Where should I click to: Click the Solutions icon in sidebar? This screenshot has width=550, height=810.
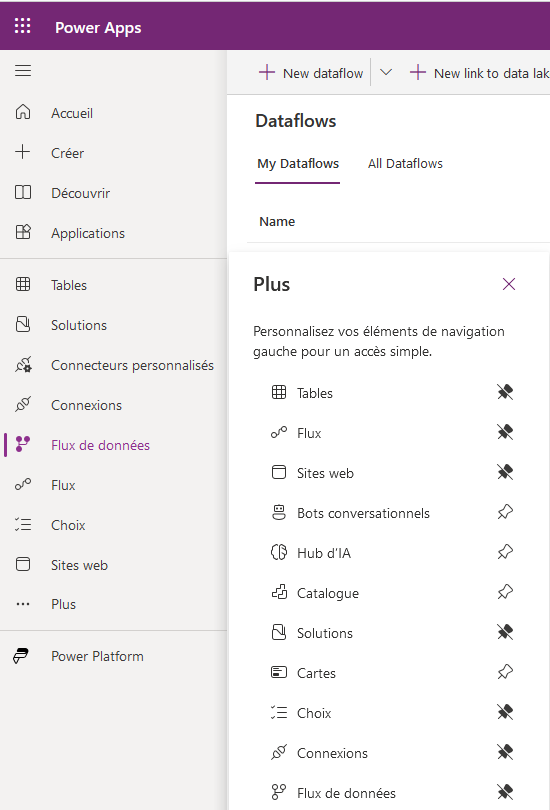pyautogui.click(x=23, y=324)
